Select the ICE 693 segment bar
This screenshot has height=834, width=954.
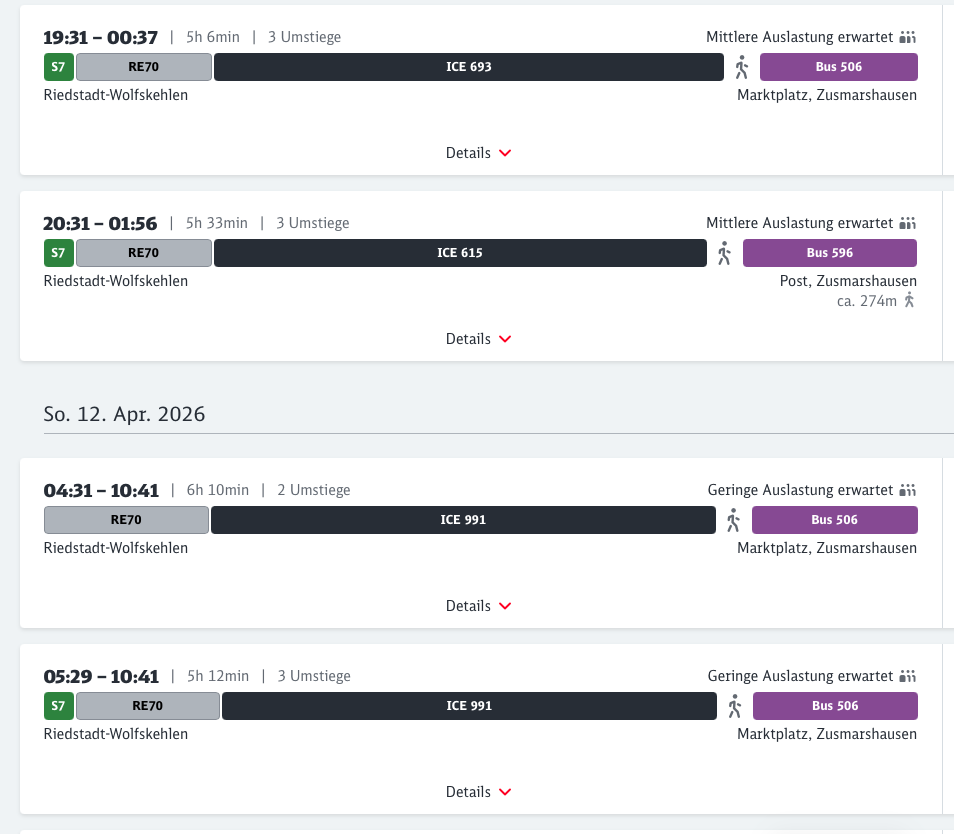468,67
